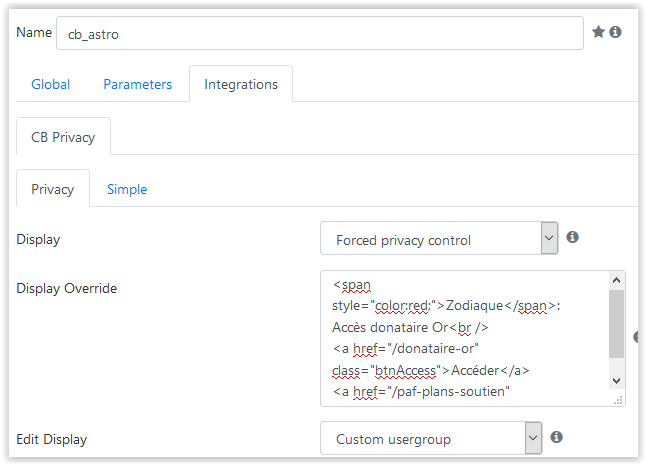This screenshot has height=465, width=646.
Task: Click partially hidden info icon beside Display Override
Action: (636, 337)
